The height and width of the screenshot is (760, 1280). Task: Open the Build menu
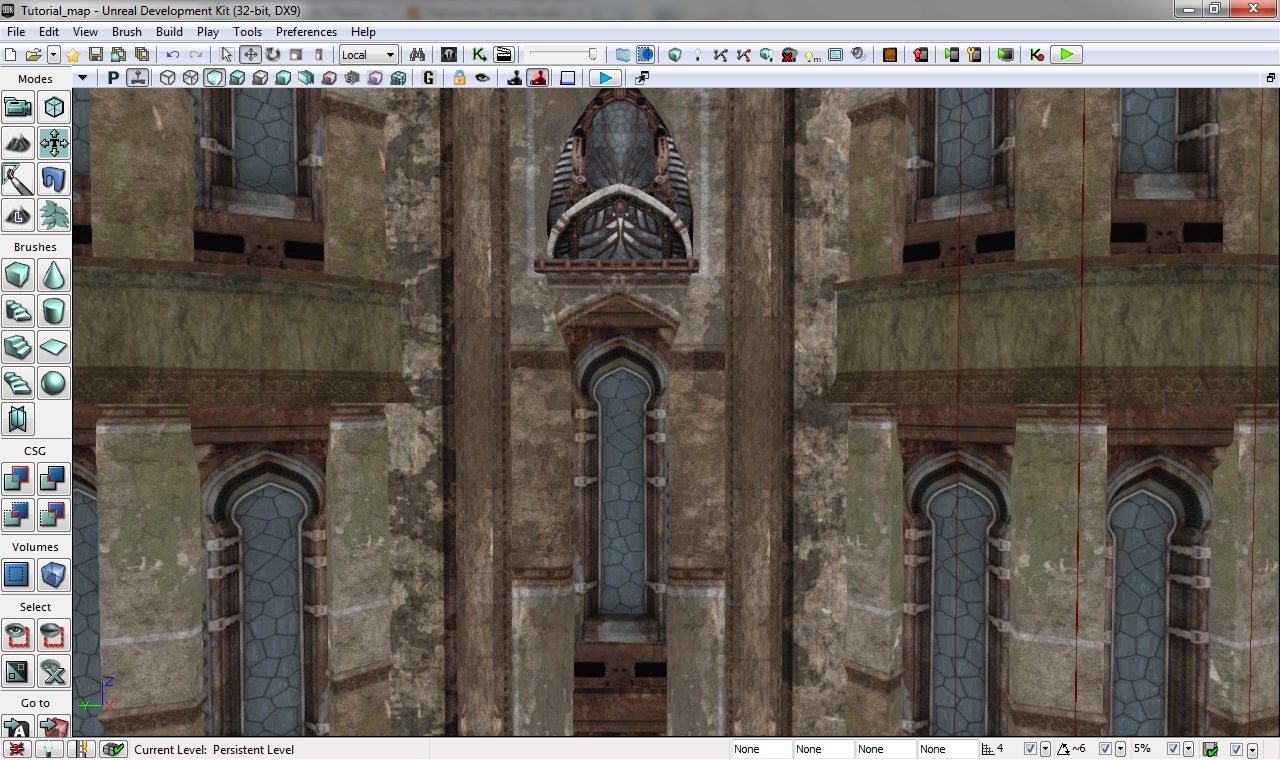(x=169, y=32)
